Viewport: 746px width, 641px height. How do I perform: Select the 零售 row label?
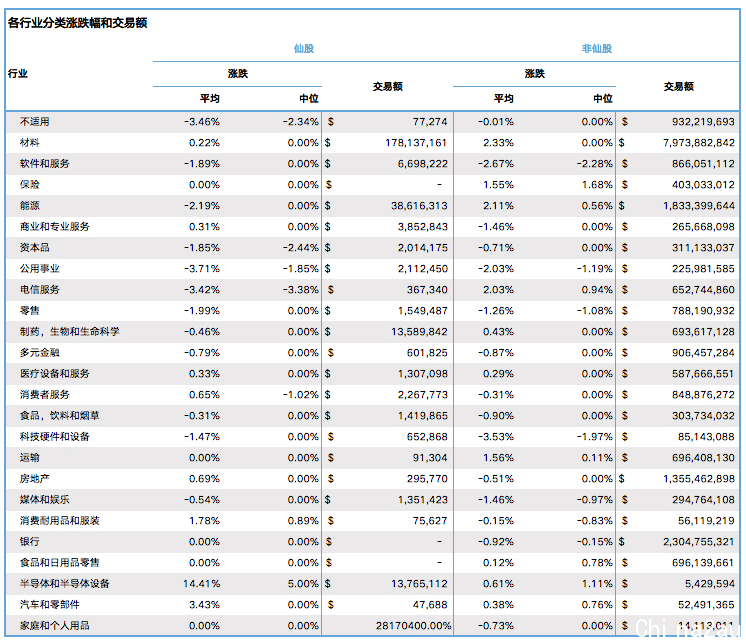(29, 311)
